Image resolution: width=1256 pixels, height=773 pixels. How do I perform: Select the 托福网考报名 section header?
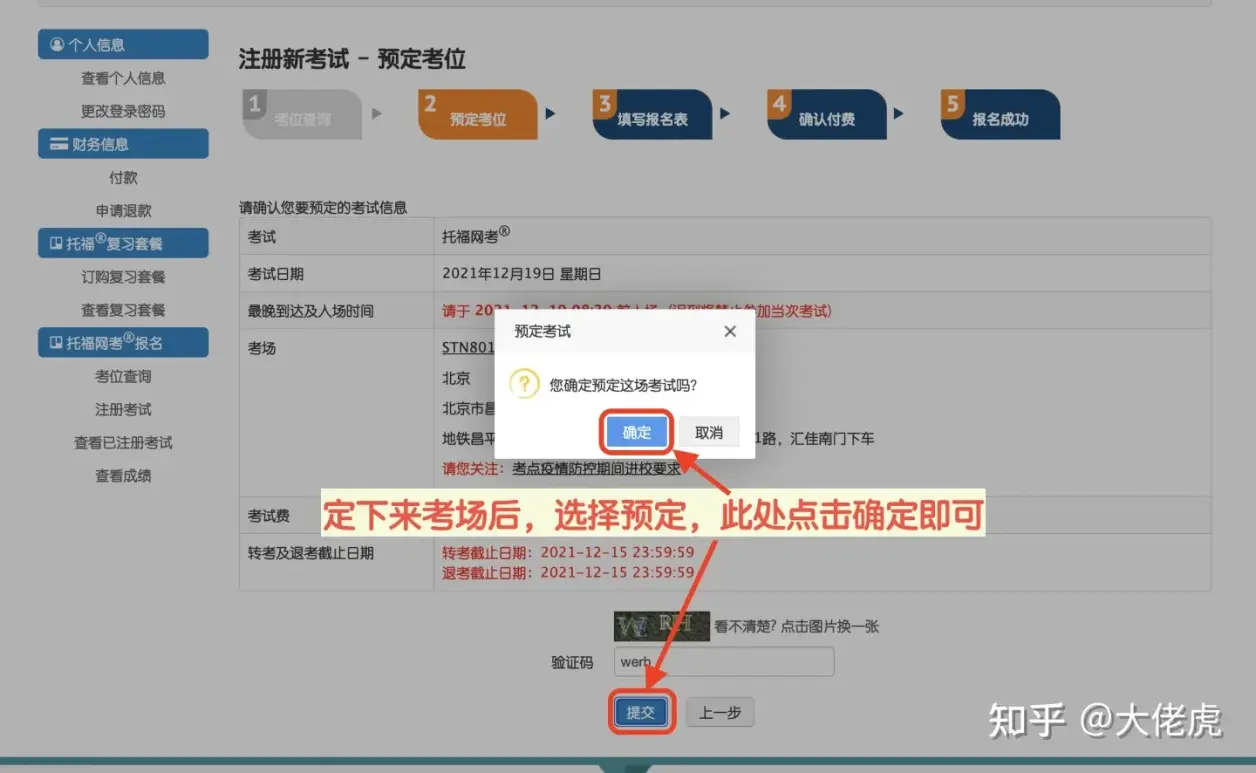(123, 343)
